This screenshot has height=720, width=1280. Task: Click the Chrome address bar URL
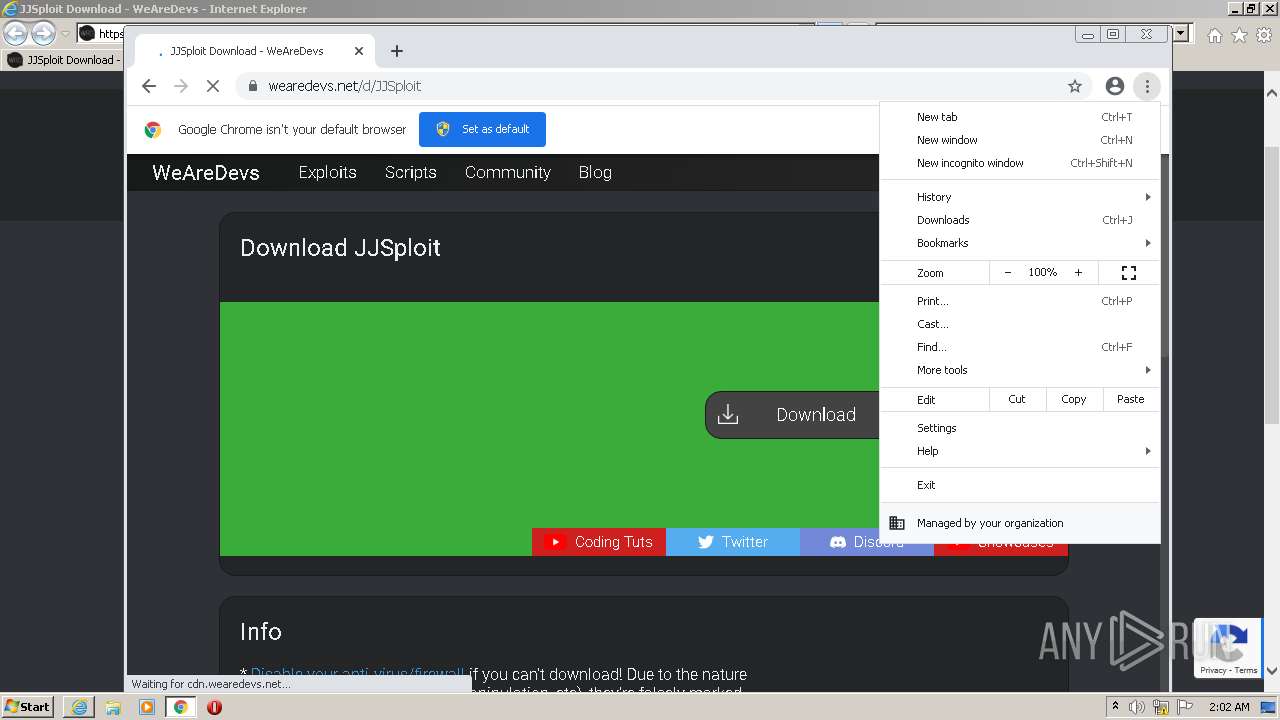pyautogui.click(x=344, y=86)
